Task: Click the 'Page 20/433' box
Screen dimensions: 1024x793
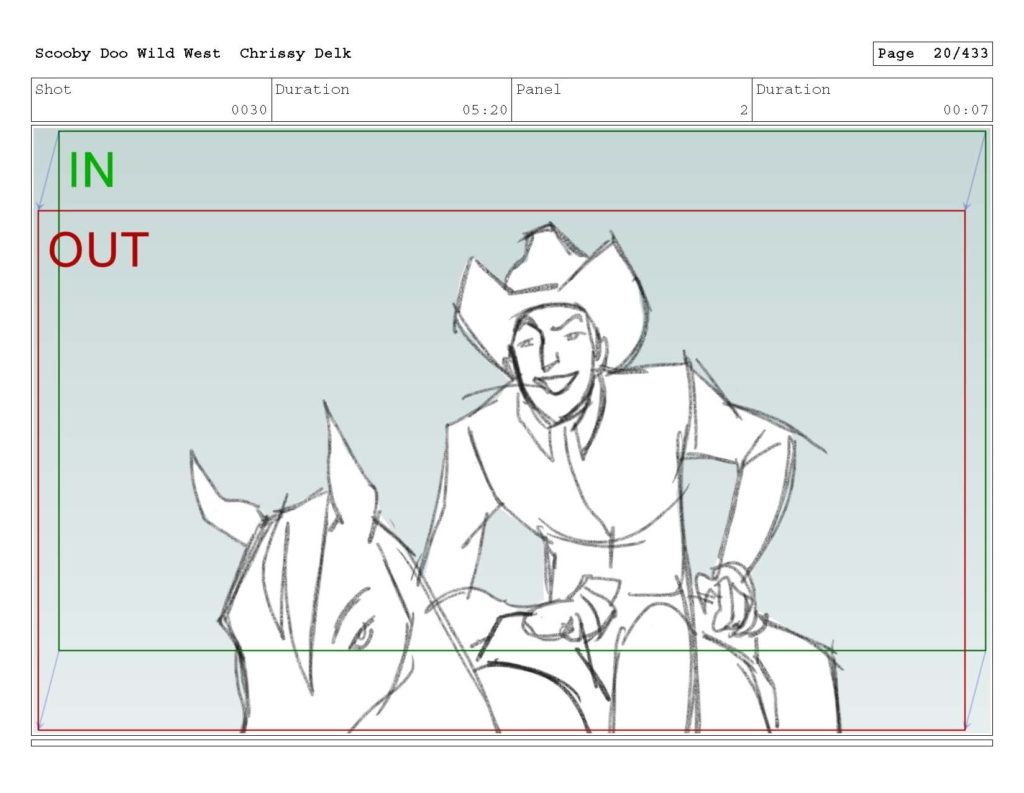Action: coord(933,54)
